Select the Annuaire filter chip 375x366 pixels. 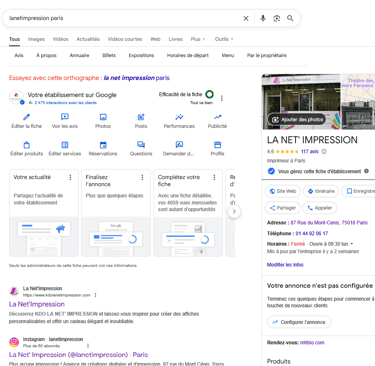(79, 55)
